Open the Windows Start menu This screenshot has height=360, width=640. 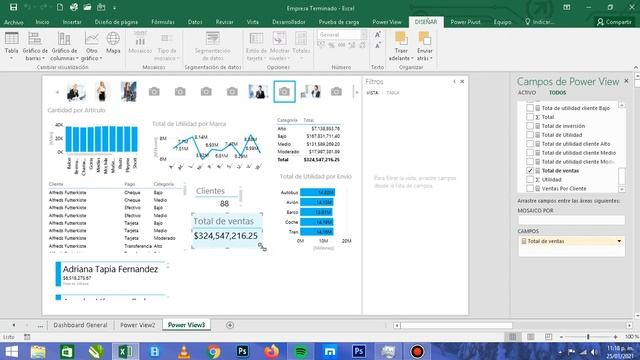point(11,351)
